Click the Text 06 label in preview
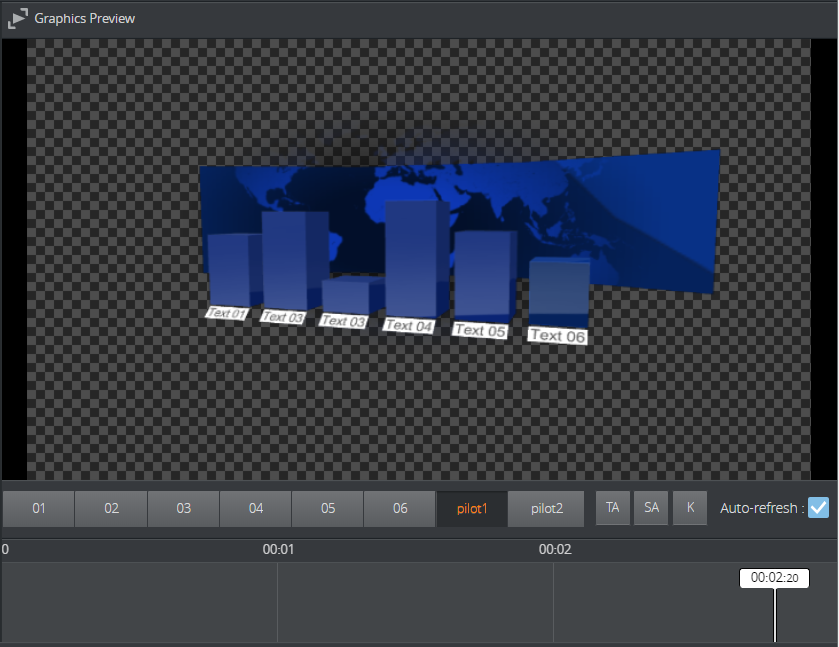The width and height of the screenshot is (839, 647). coord(558,336)
